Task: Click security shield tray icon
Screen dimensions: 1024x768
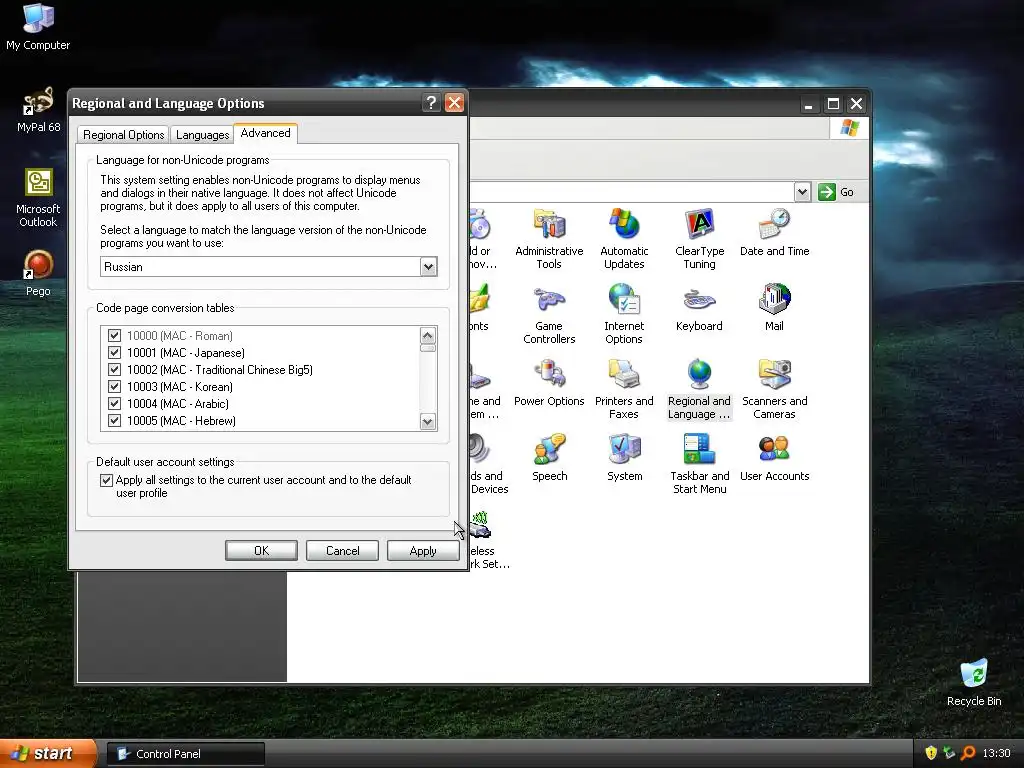Action: 931,753
